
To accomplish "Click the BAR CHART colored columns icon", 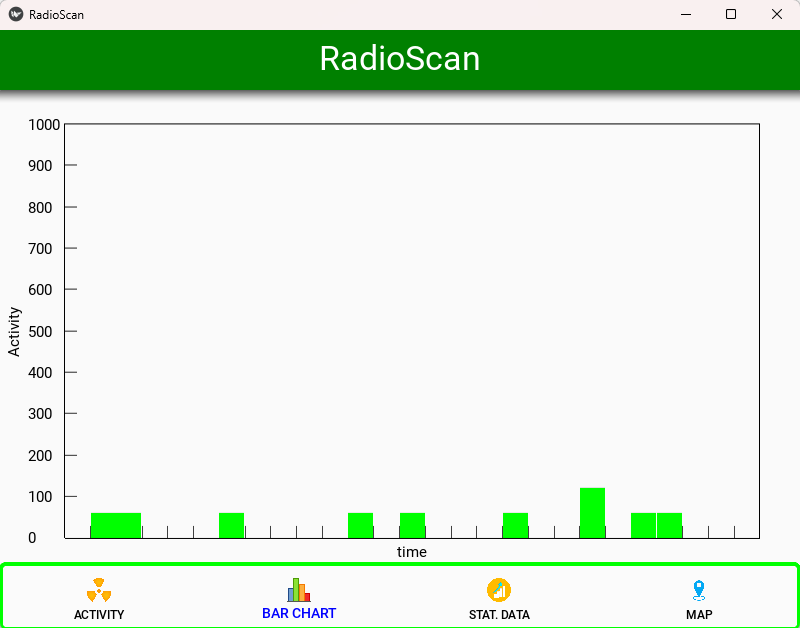I will tap(299, 589).
